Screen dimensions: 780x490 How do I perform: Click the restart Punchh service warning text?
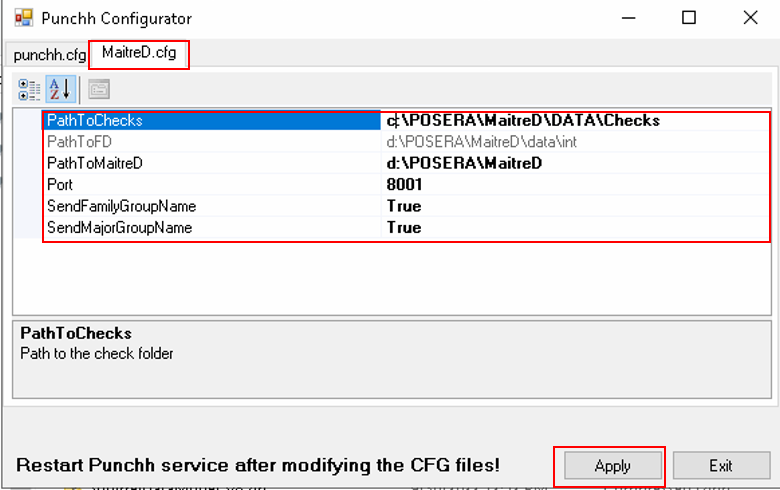(x=258, y=466)
